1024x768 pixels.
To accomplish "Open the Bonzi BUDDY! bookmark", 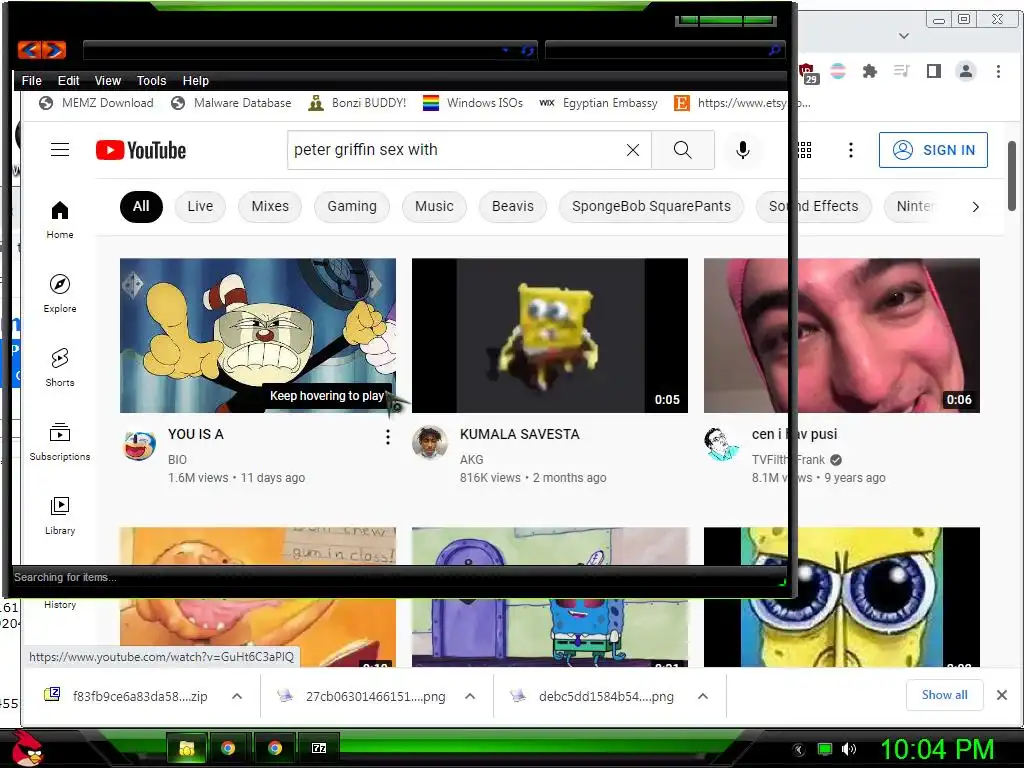I will tap(357, 103).
